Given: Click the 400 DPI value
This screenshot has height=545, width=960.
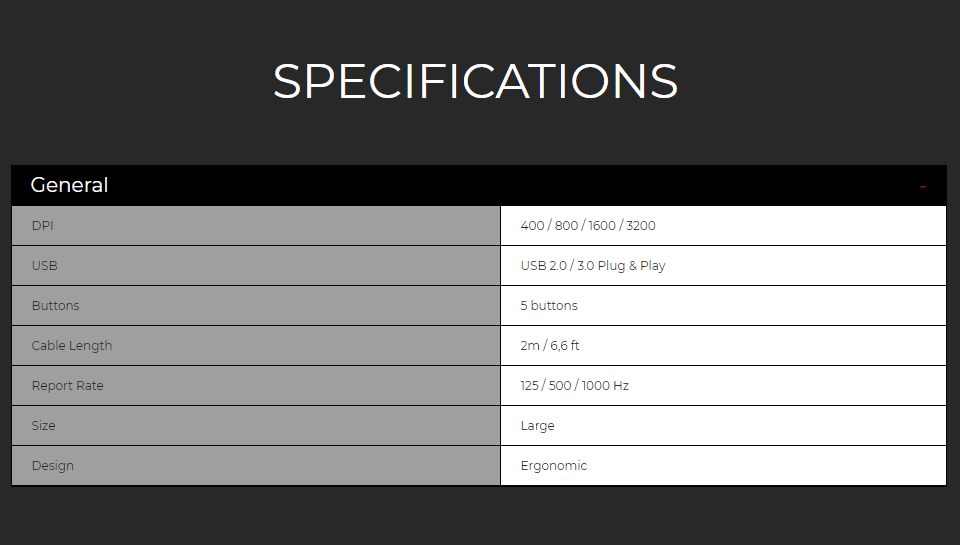Looking at the screenshot, I should click(x=532, y=225).
